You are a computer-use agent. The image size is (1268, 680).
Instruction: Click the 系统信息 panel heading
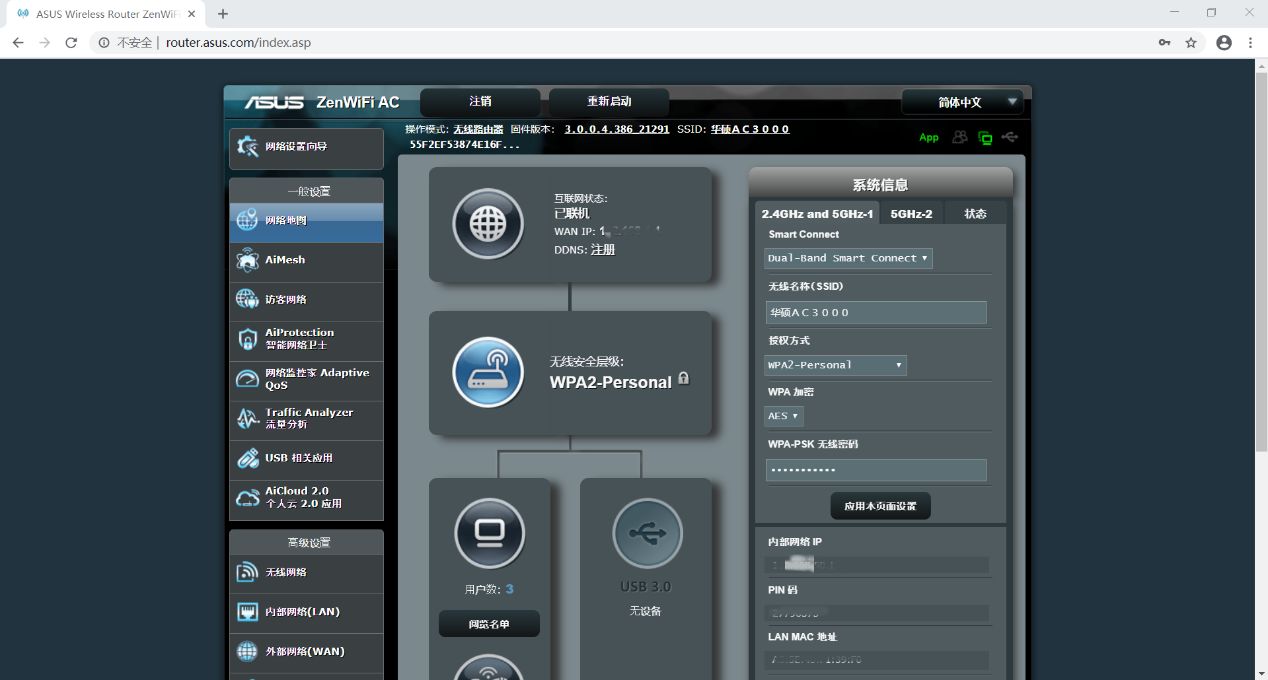(880, 185)
